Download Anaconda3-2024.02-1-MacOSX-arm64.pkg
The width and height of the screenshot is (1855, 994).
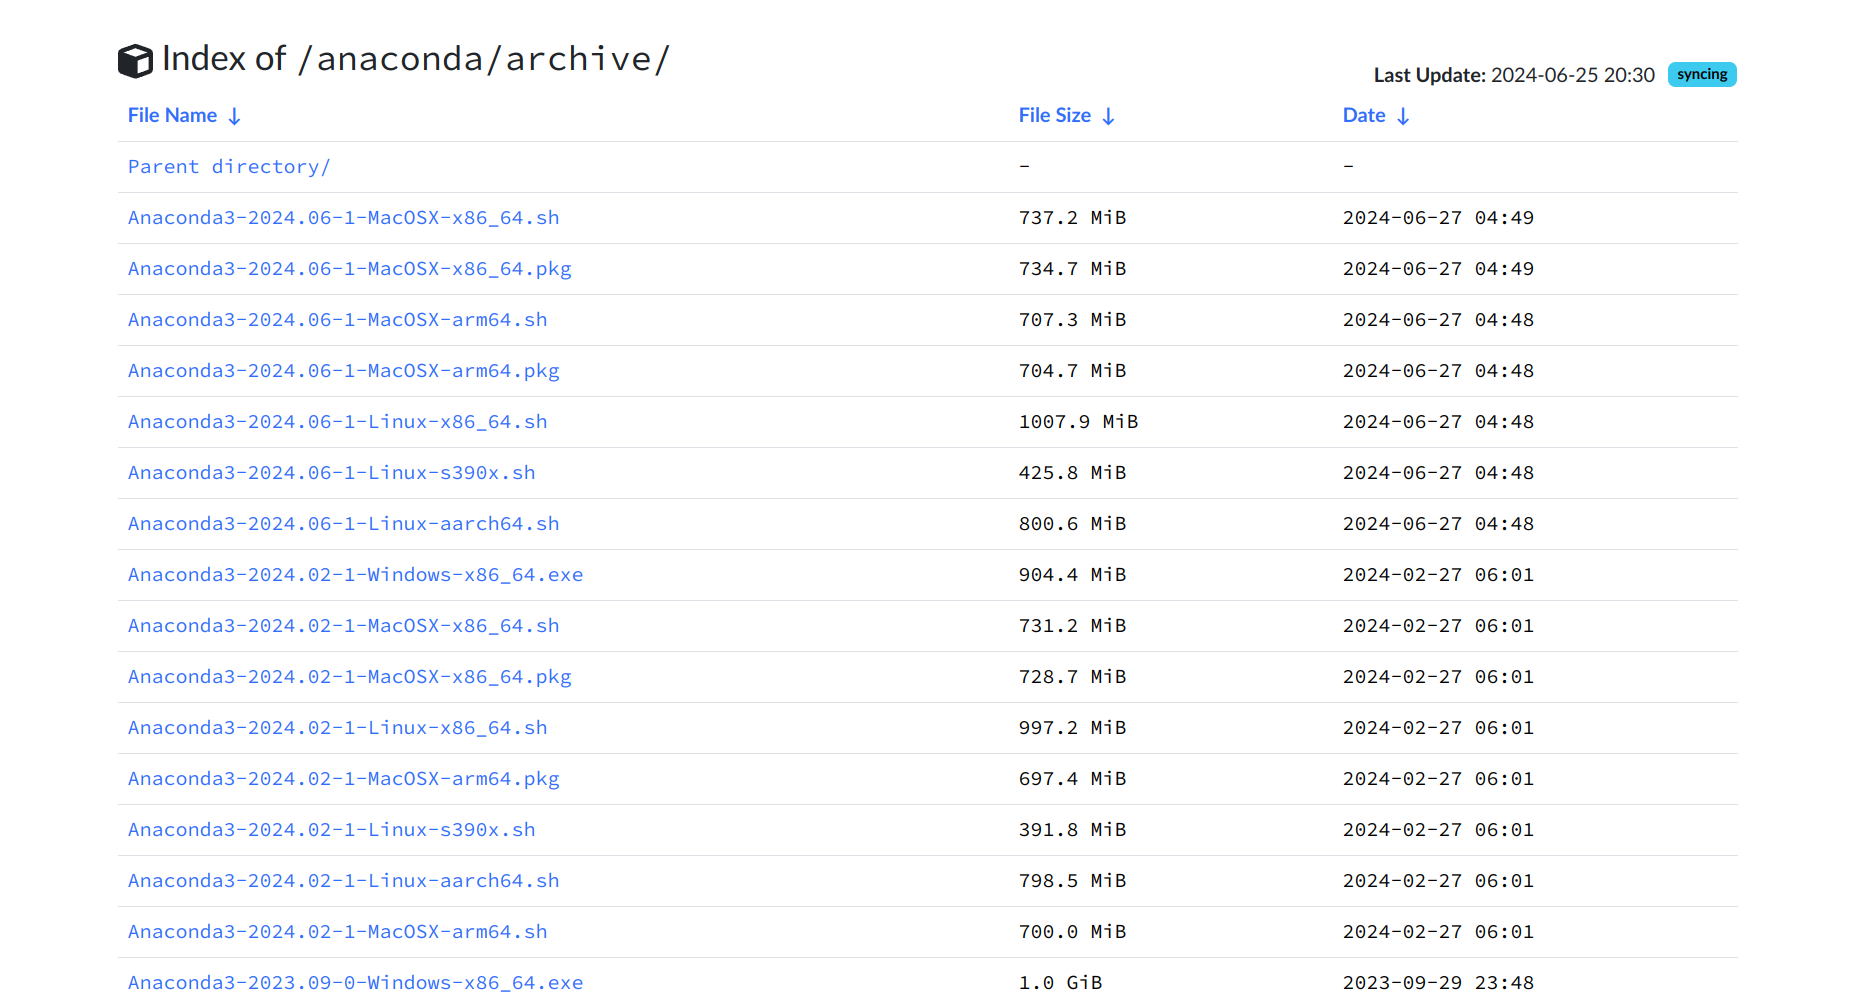(344, 779)
